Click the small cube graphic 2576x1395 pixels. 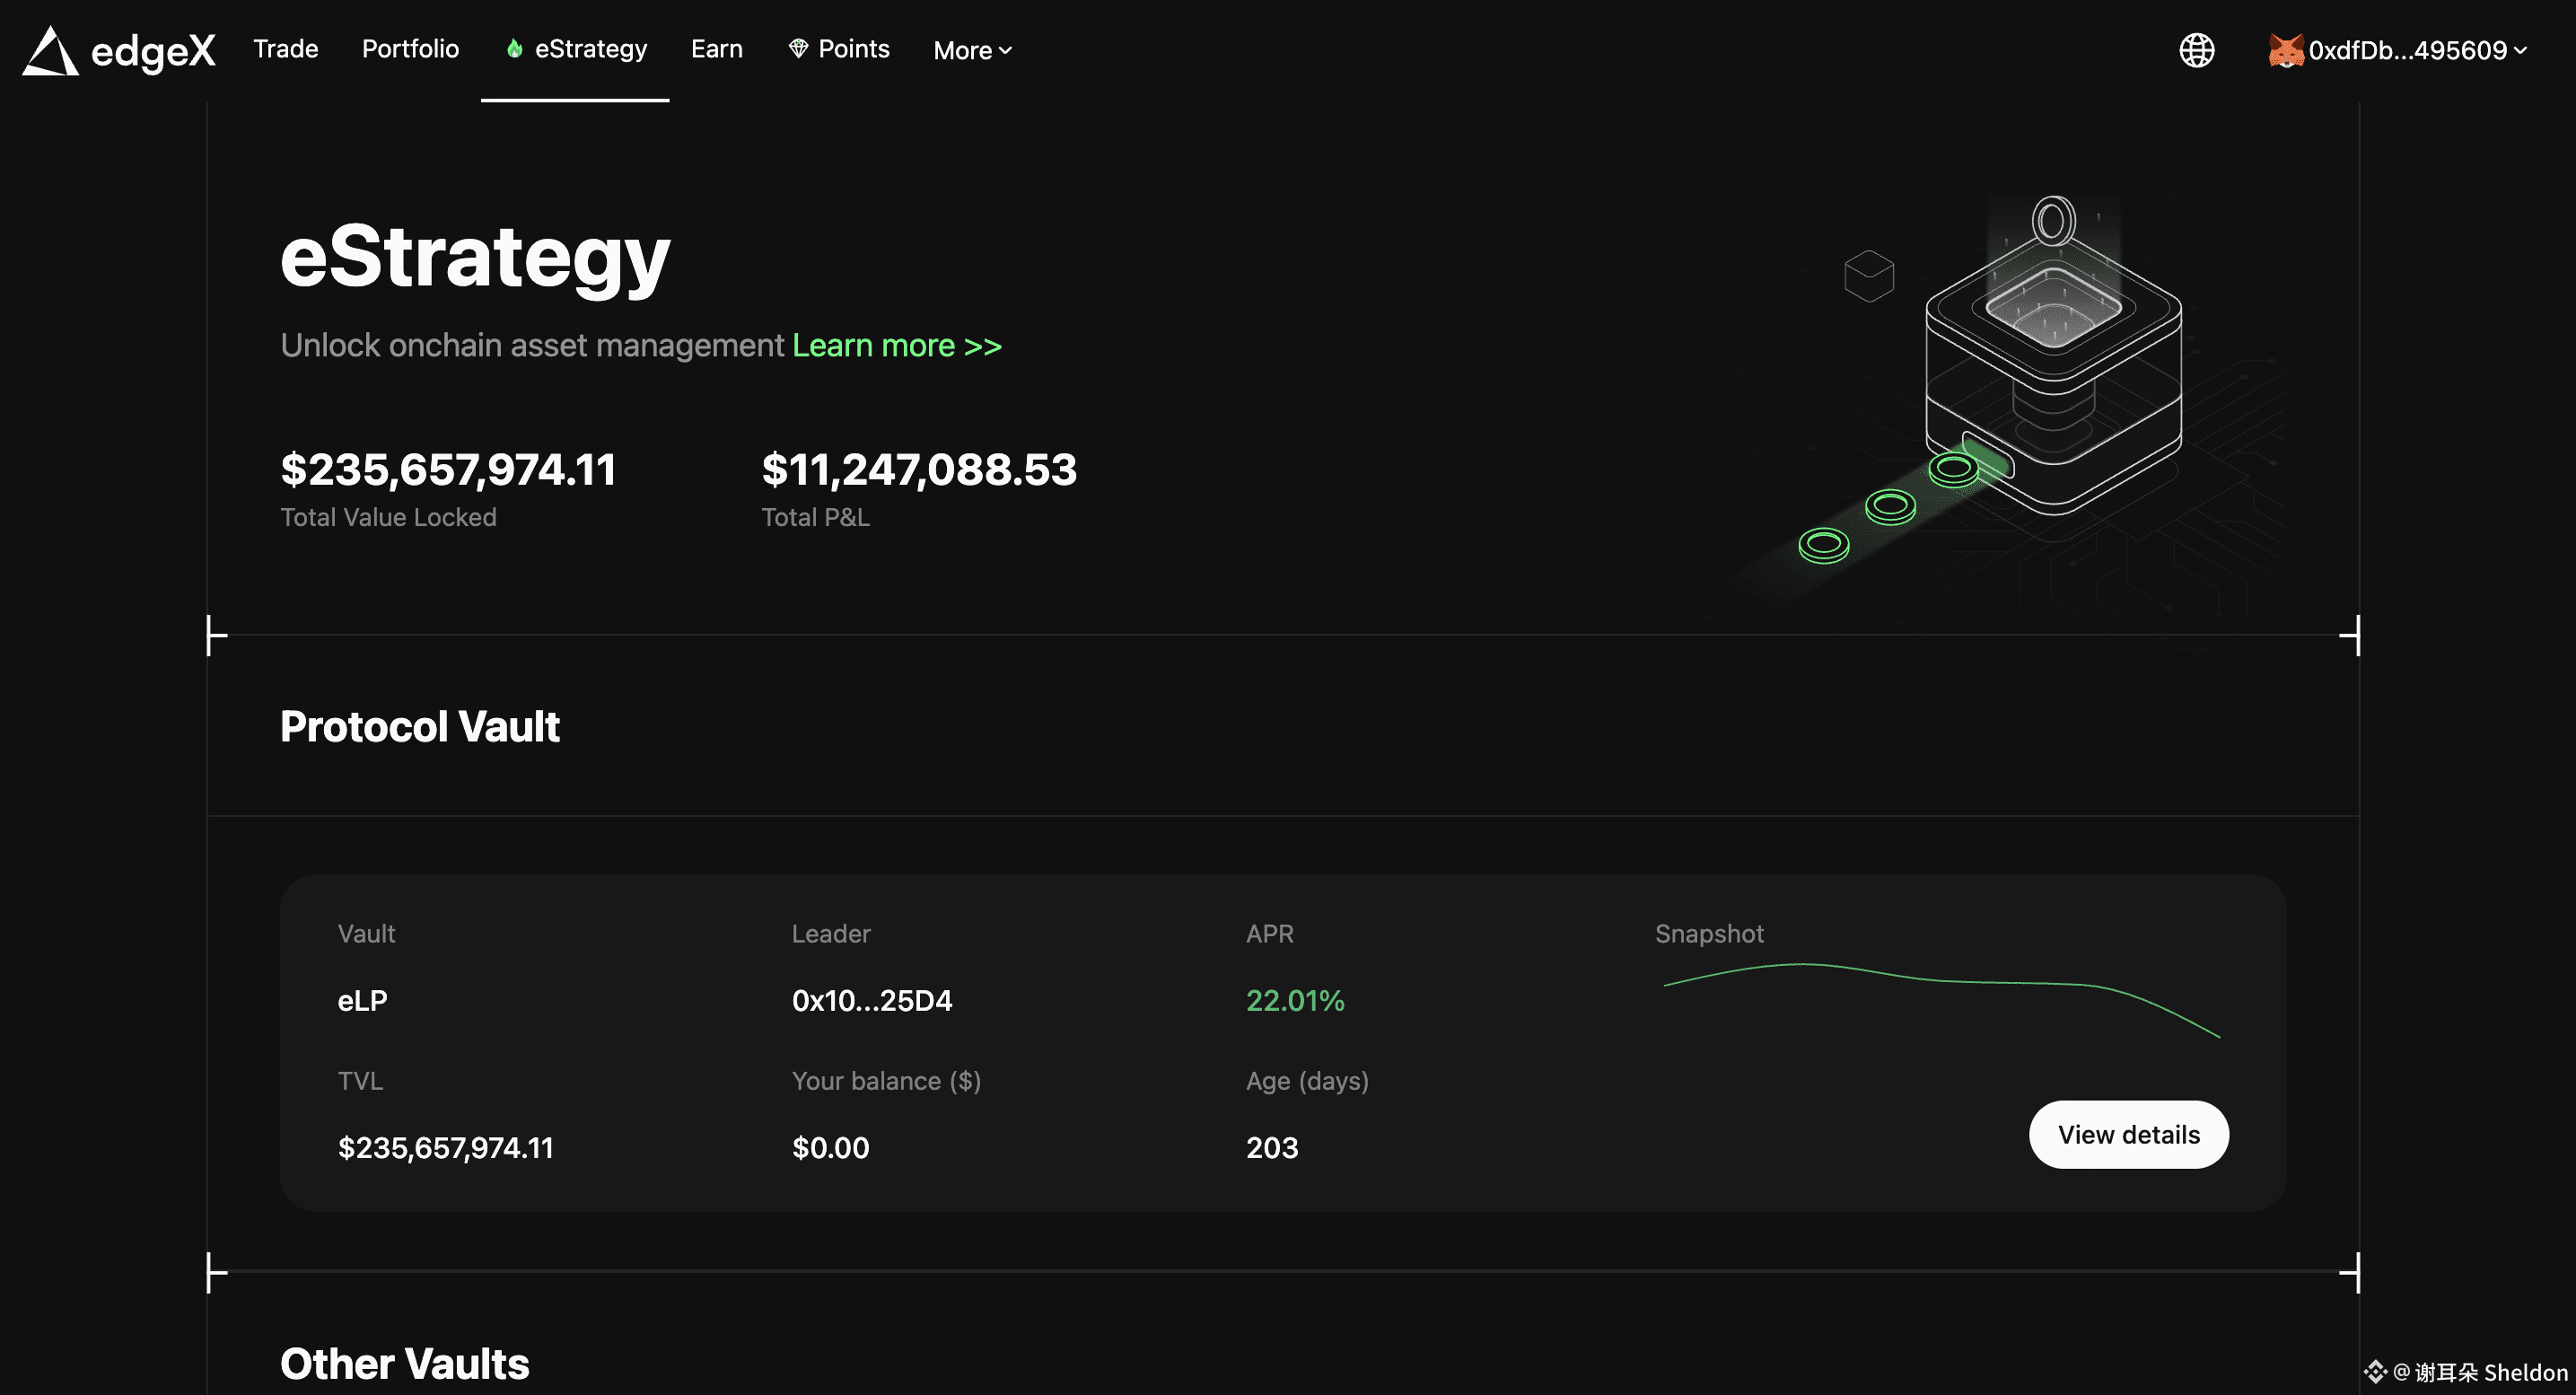point(1868,276)
